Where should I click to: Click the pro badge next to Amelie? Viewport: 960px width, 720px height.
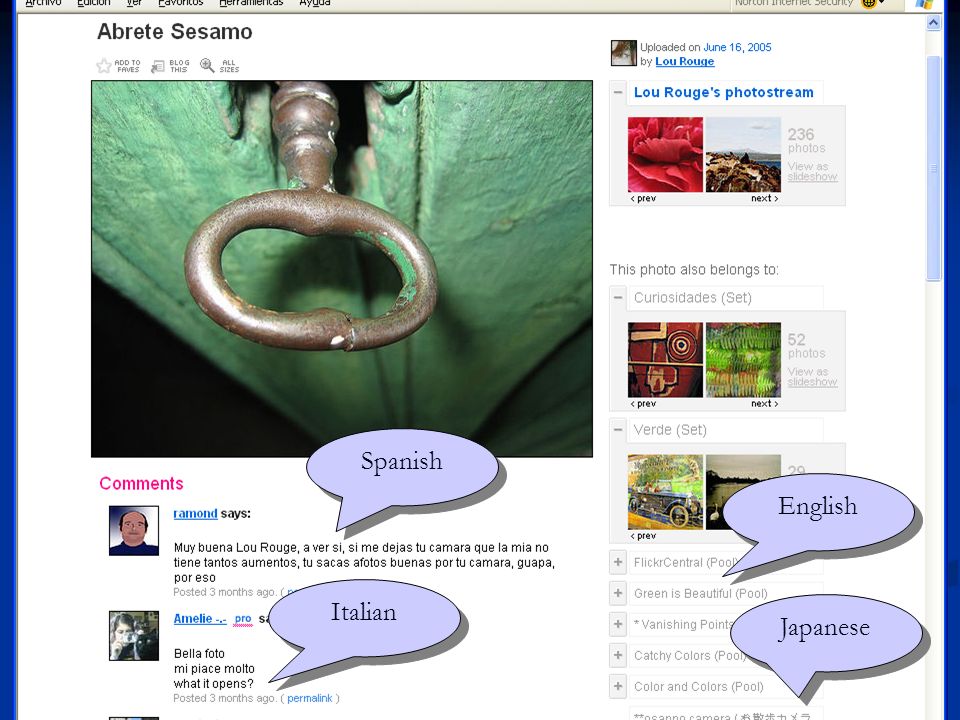[243, 619]
